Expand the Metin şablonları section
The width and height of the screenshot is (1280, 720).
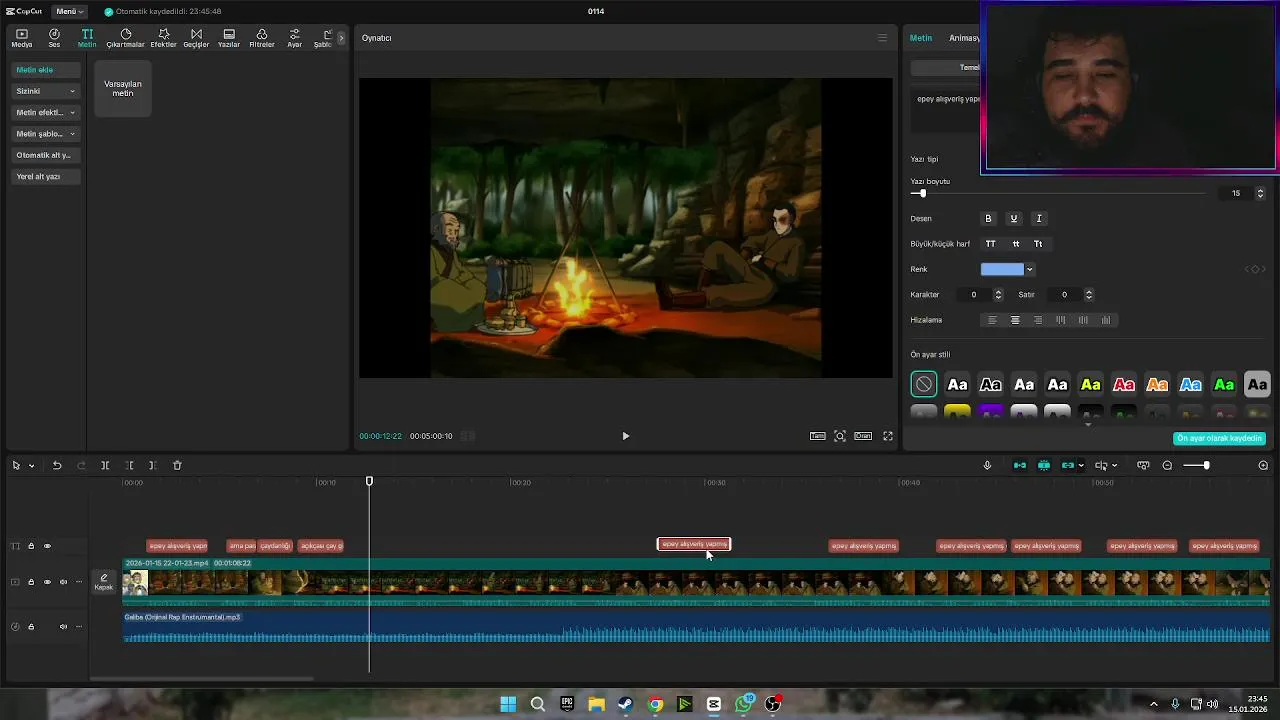point(45,134)
